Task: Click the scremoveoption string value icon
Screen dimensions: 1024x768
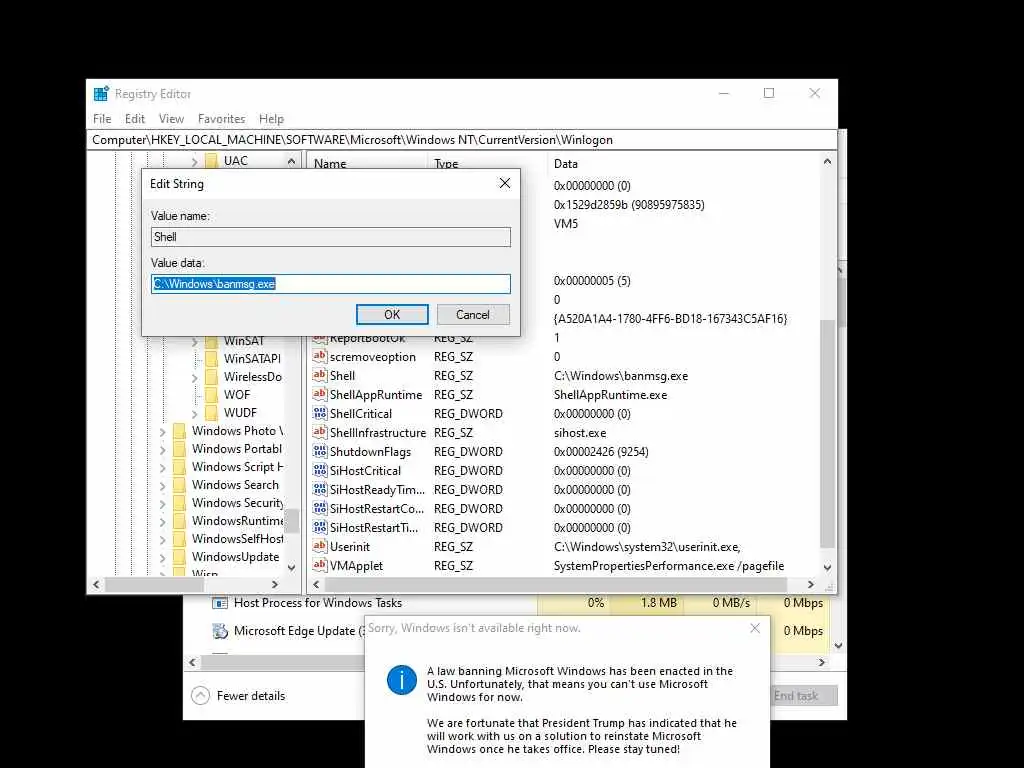Action: point(319,357)
